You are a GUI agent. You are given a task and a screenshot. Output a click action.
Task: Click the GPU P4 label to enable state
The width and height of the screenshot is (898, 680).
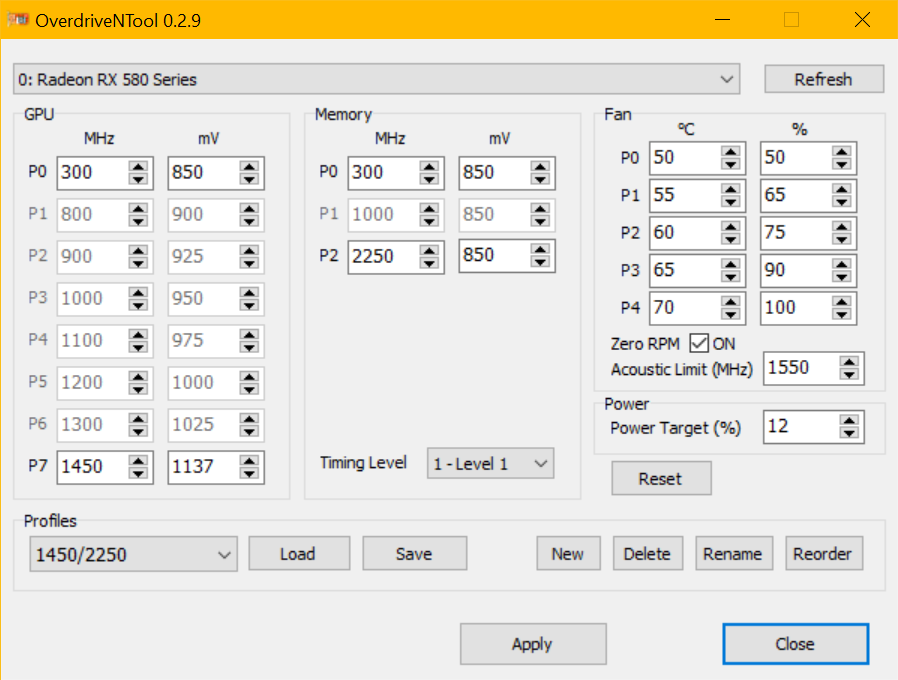38,340
